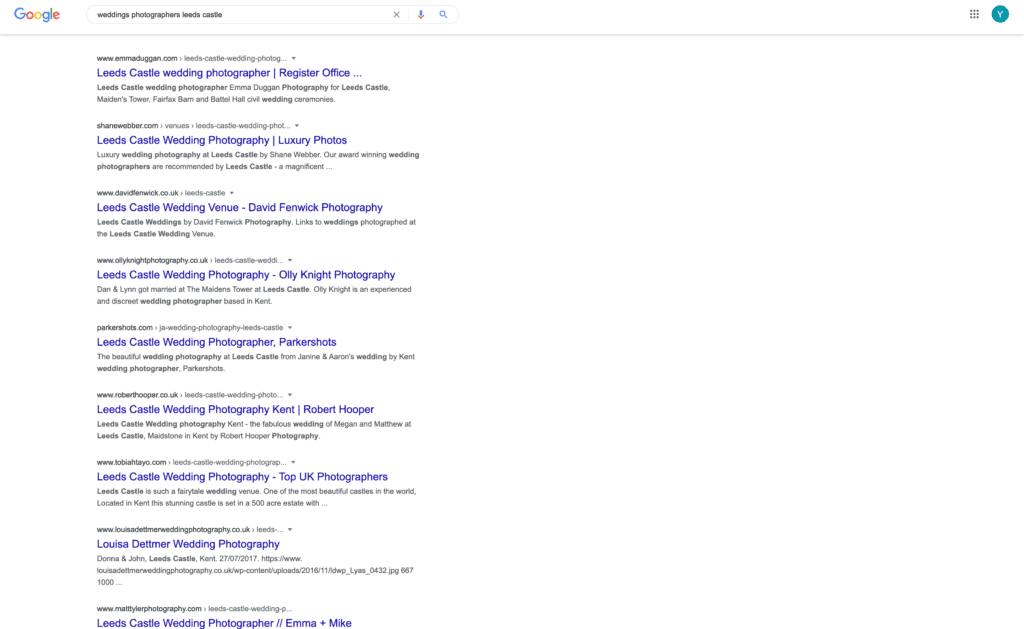Image resolution: width=1024 pixels, height=629 pixels.
Task: Click the Google logo
Action: click(x=37, y=14)
